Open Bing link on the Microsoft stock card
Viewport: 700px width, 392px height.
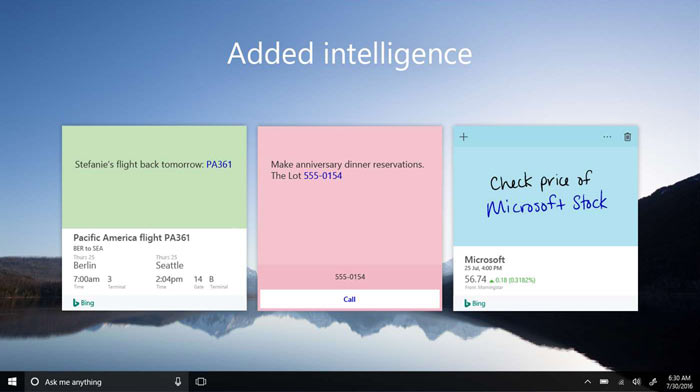(475, 303)
